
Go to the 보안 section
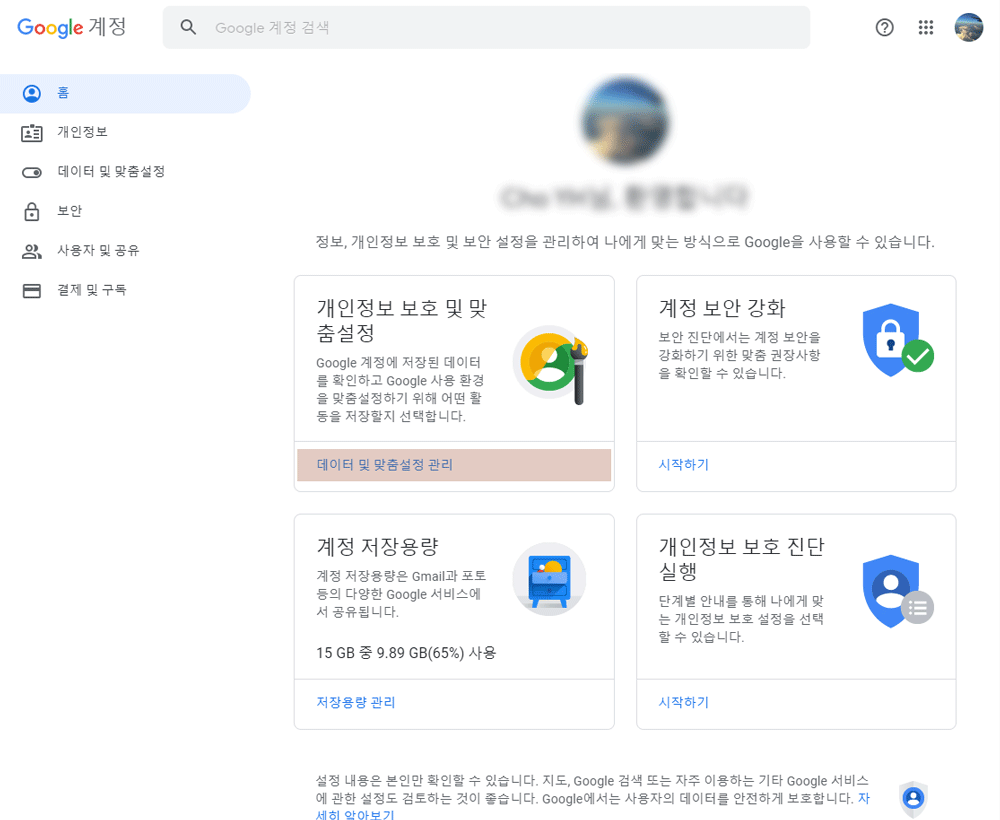[x=70, y=211]
